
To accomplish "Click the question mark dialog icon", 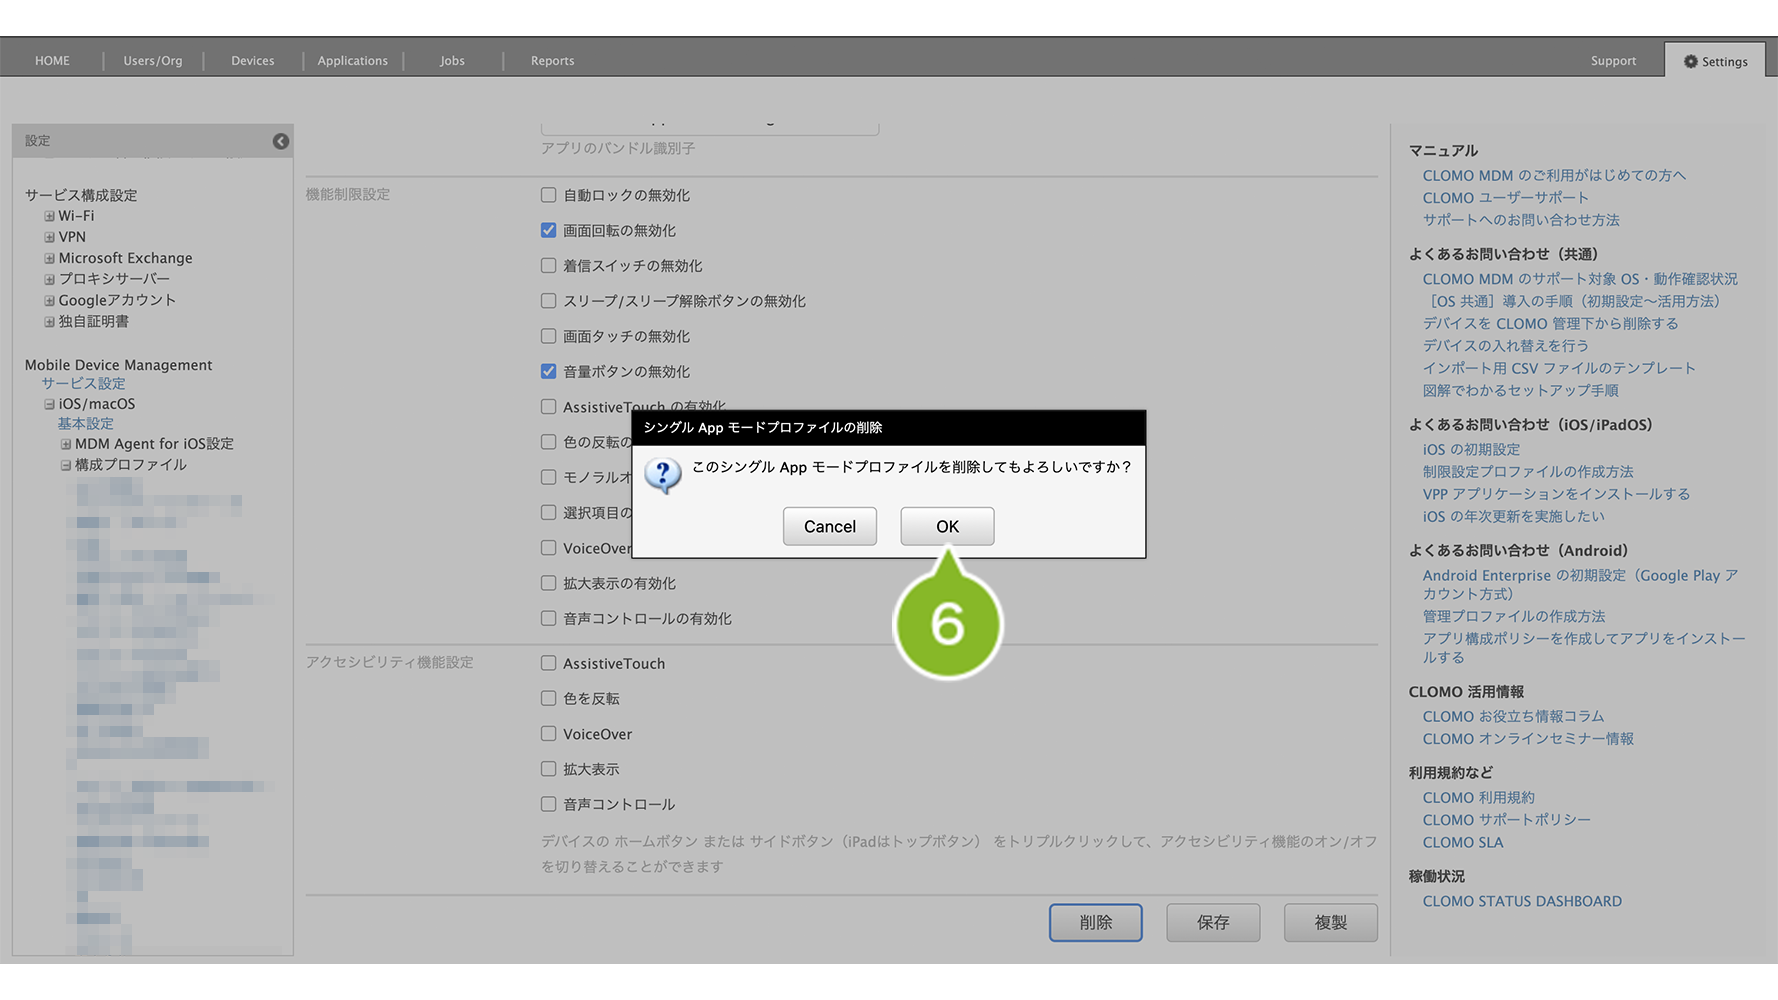I will (662, 474).
